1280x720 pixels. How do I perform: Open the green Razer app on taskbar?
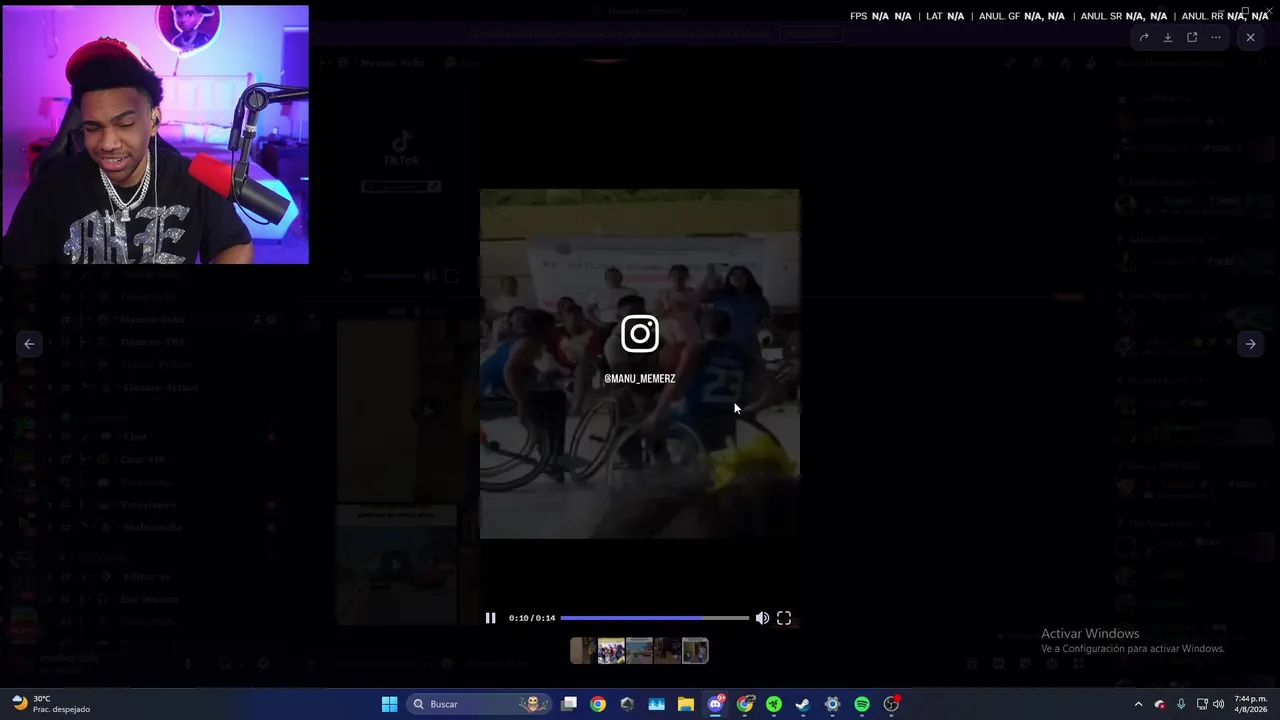pyautogui.click(x=774, y=704)
